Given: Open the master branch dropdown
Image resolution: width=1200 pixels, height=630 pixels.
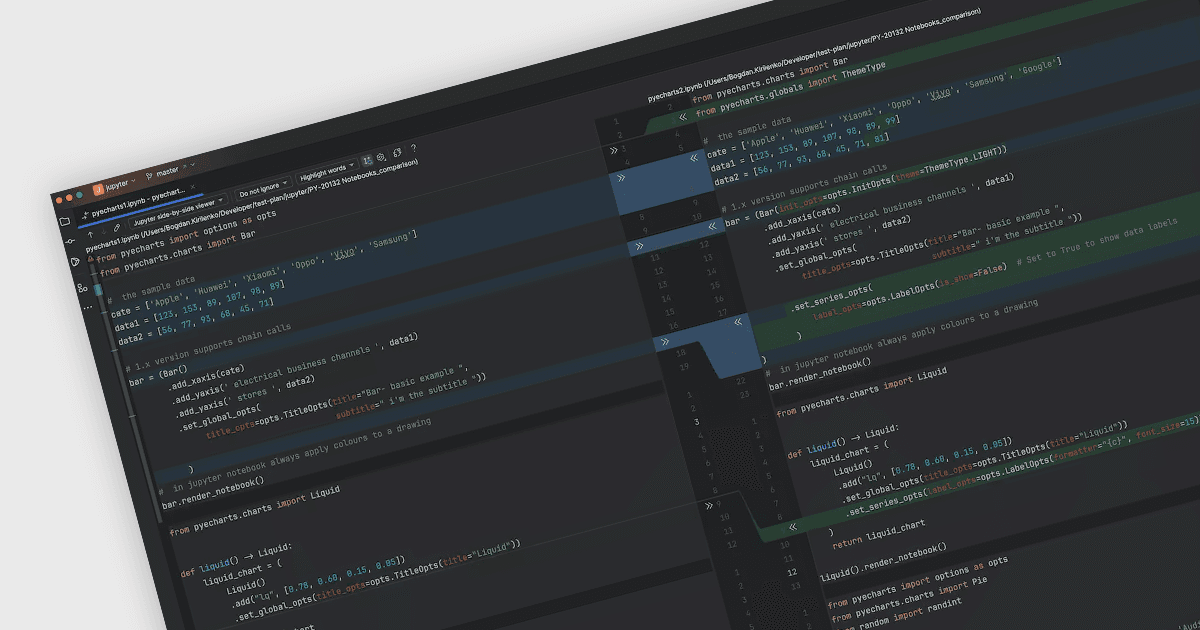Looking at the screenshot, I should [x=172, y=171].
